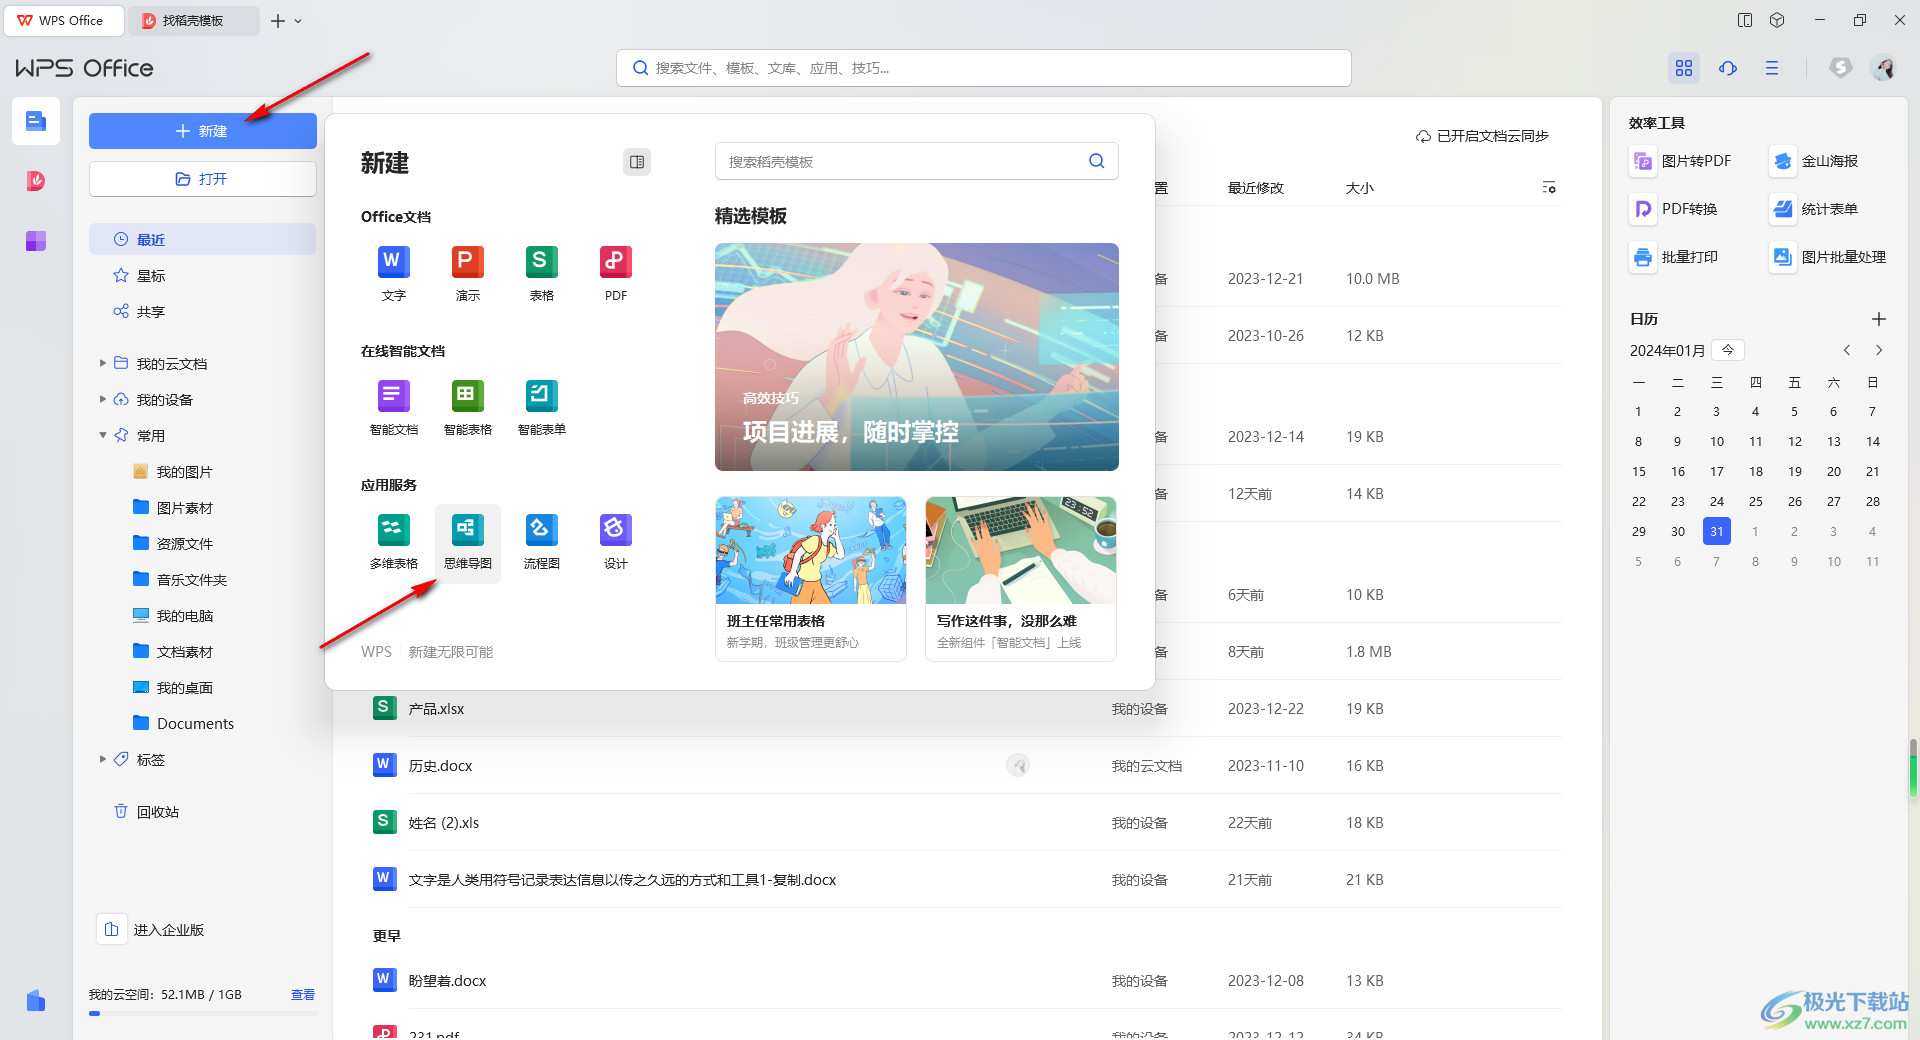
Task: Click the 打开 button
Action: click(202, 179)
